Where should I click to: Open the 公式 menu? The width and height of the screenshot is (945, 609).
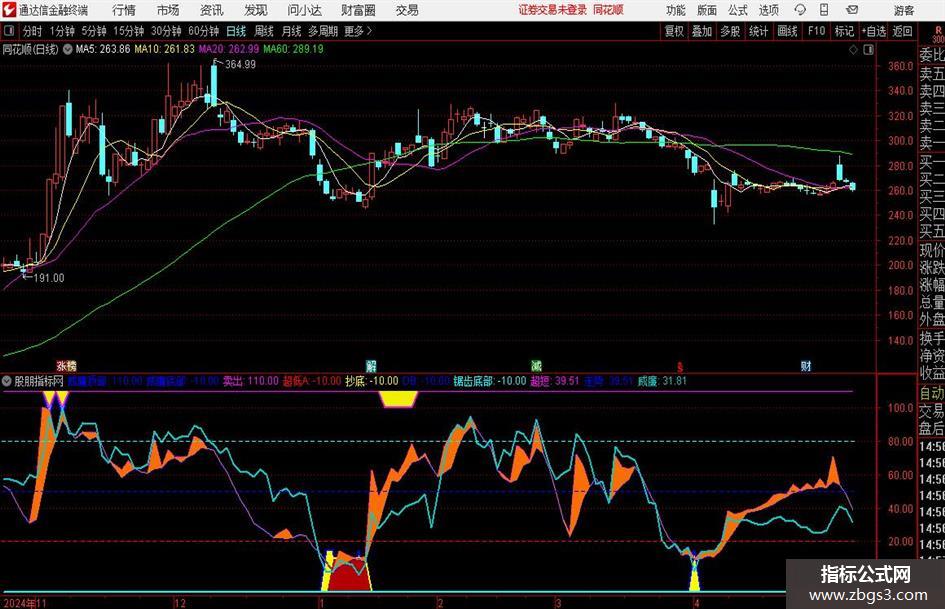point(738,10)
